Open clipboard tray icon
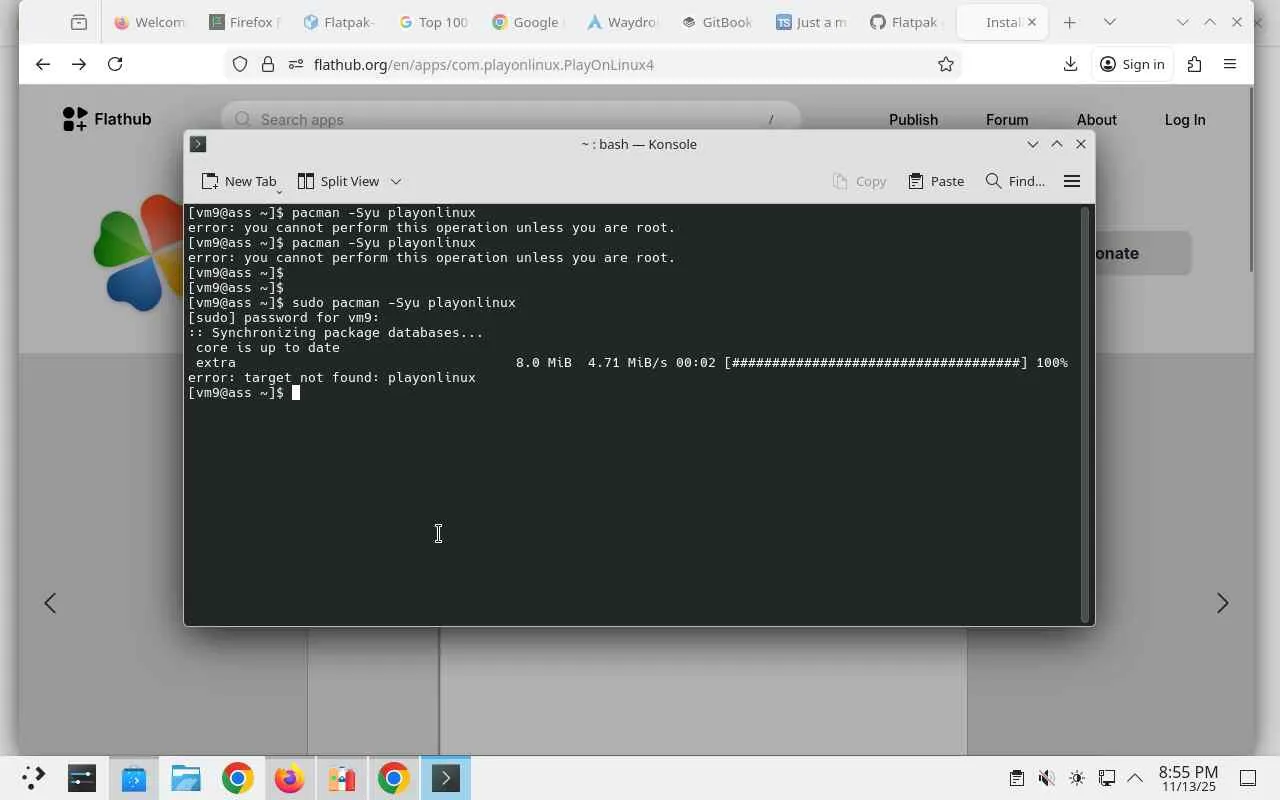 (x=1016, y=778)
